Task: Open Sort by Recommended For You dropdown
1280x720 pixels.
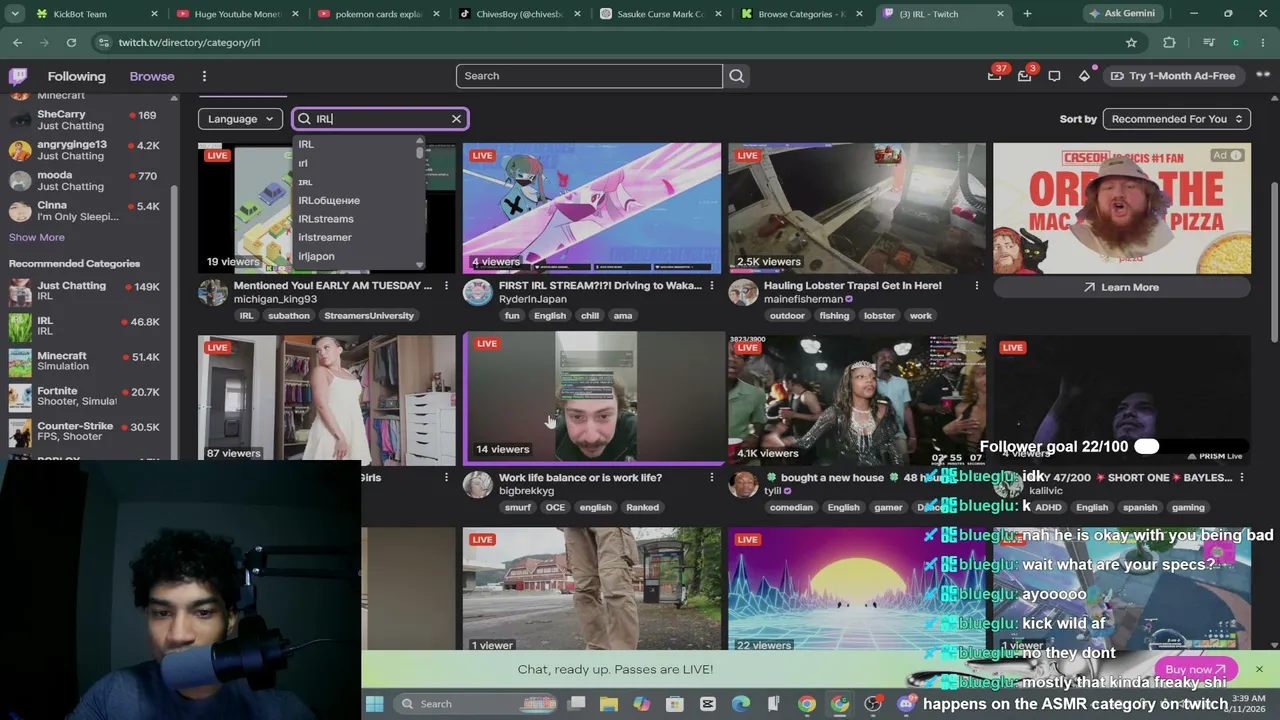Action: point(1176,119)
